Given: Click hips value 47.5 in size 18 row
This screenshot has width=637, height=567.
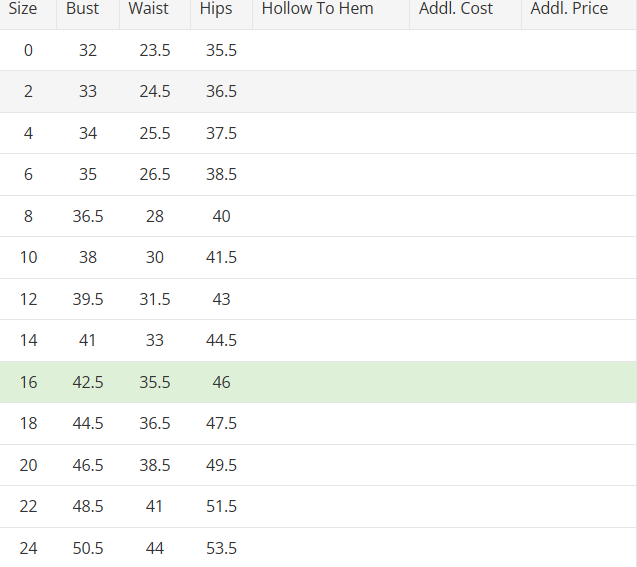Looking at the screenshot, I should click(221, 423).
